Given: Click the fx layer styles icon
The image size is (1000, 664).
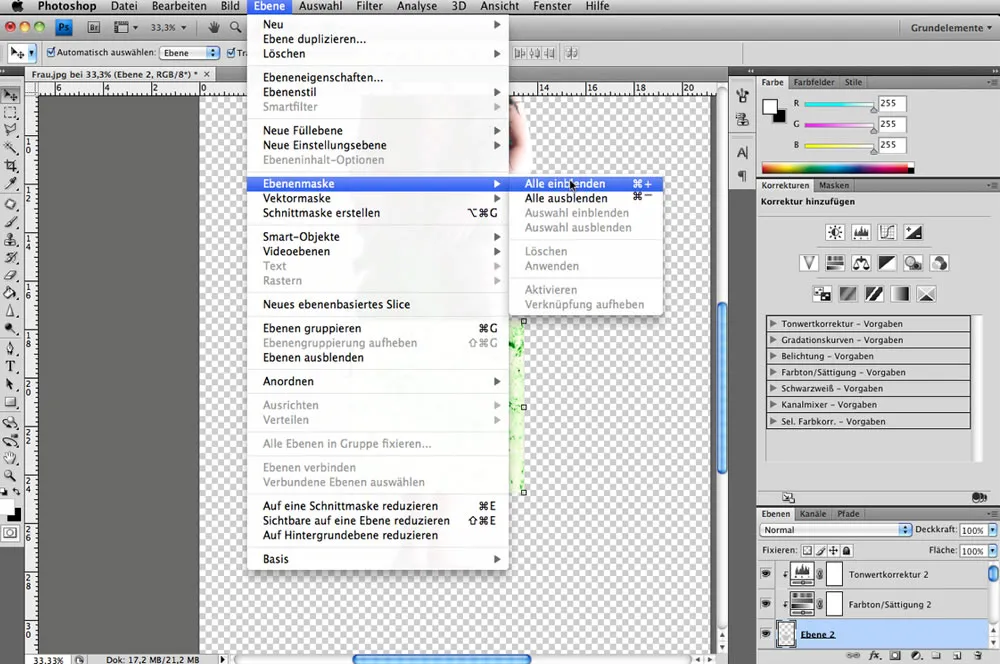Looking at the screenshot, I should pyautogui.click(x=874, y=656).
